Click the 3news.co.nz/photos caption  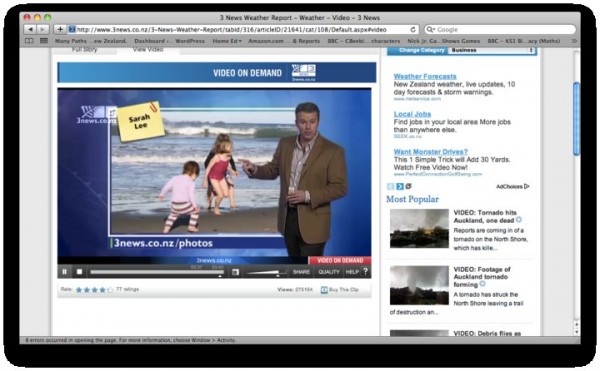[163, 243]
